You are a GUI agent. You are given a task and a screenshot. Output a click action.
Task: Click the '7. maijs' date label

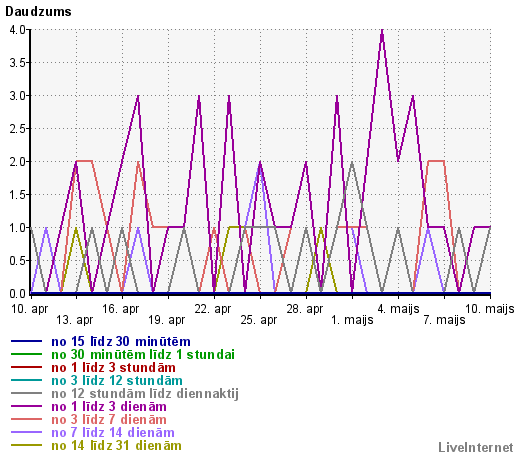point(444,320)
